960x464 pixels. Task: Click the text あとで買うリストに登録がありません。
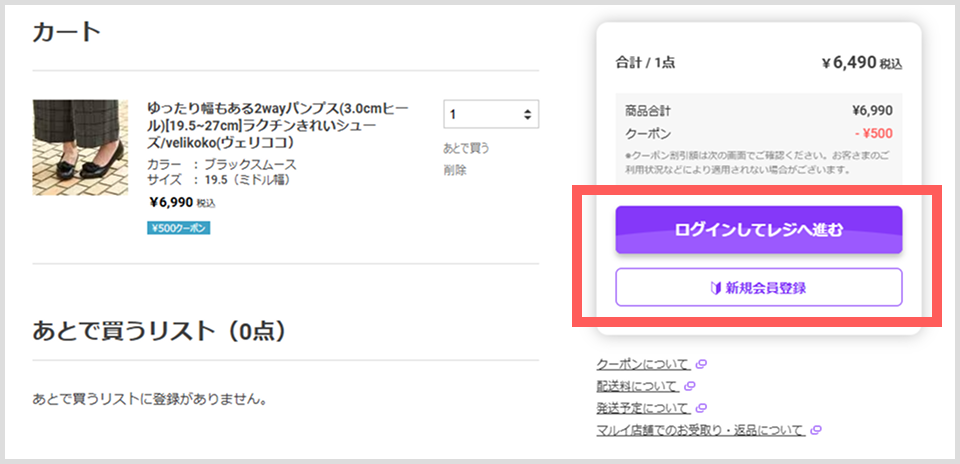click(x=151, y=400)
